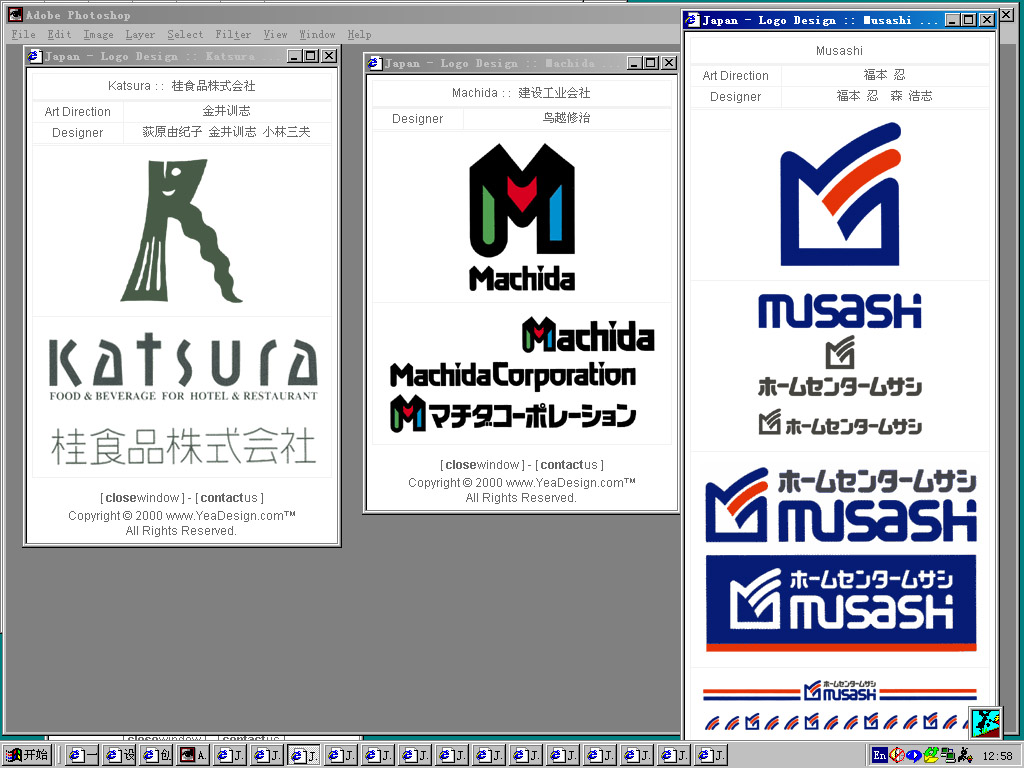Click the Adobe Photoshop title bar text
1024x768 pixels.
pyautogui.click(x=78, y=15)
